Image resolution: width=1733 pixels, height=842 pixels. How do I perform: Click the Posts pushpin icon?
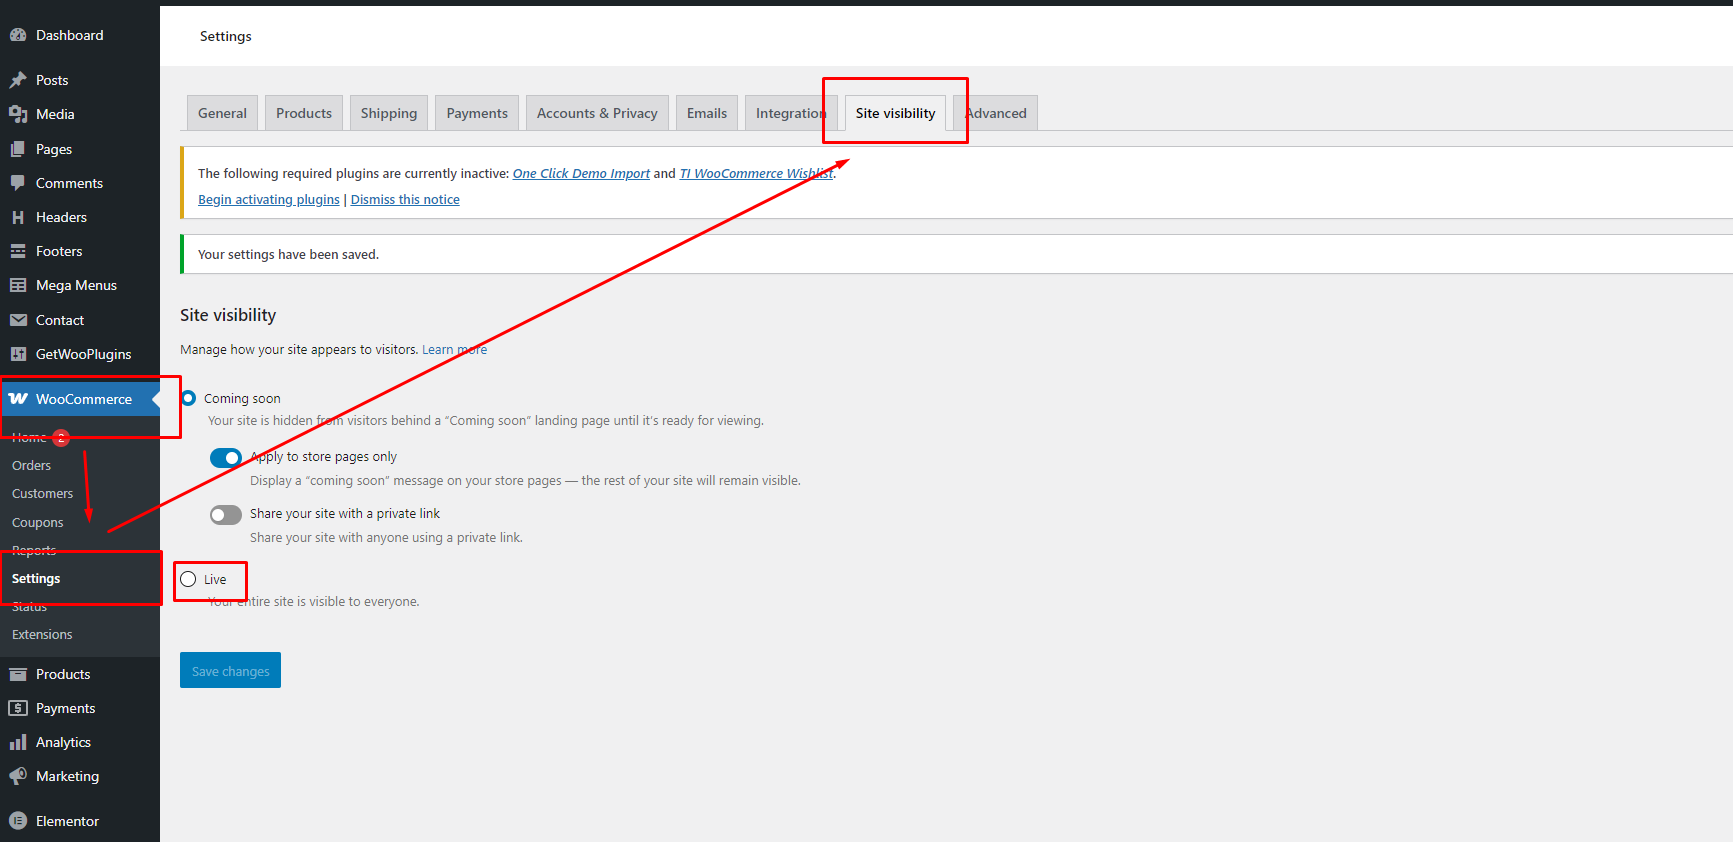point(18,80)
